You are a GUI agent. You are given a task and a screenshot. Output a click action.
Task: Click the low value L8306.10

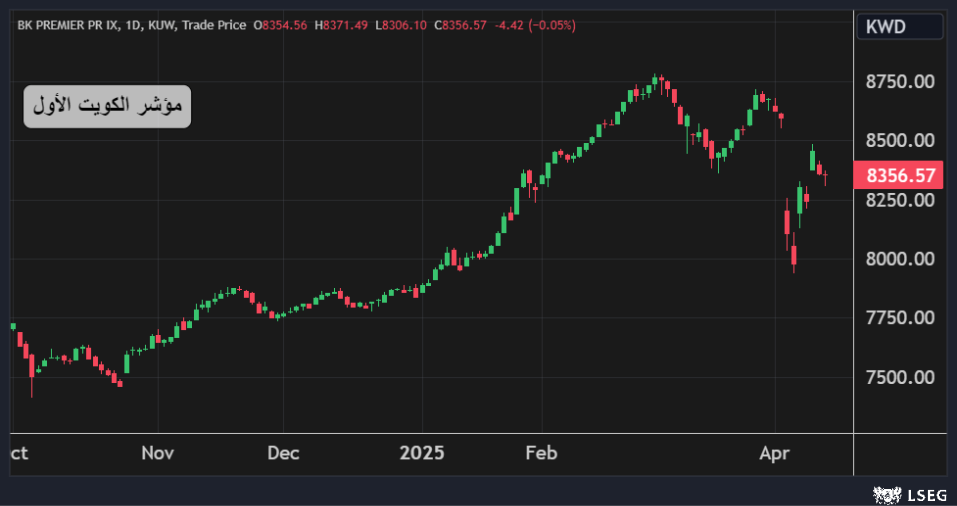click(x=400, y=26)
